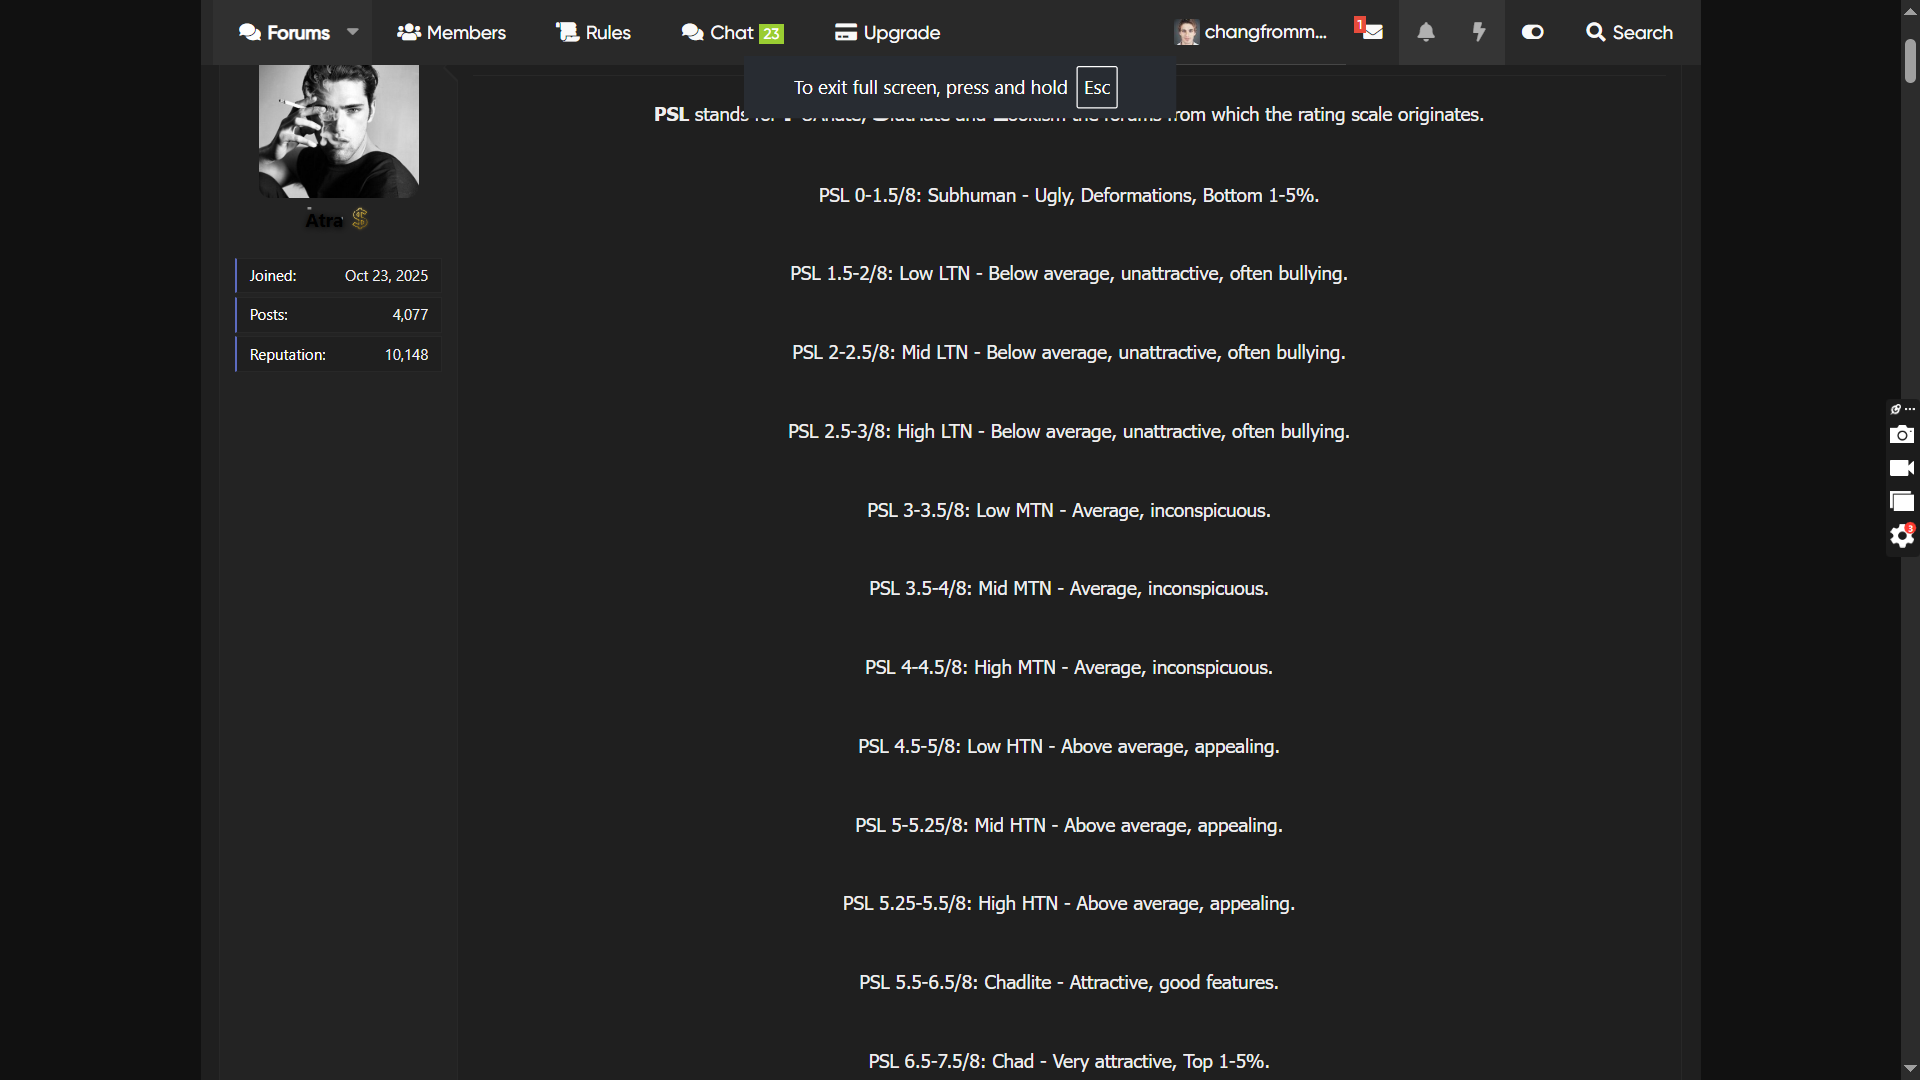
Task: Open the Forums page
Action: (285, 32)
